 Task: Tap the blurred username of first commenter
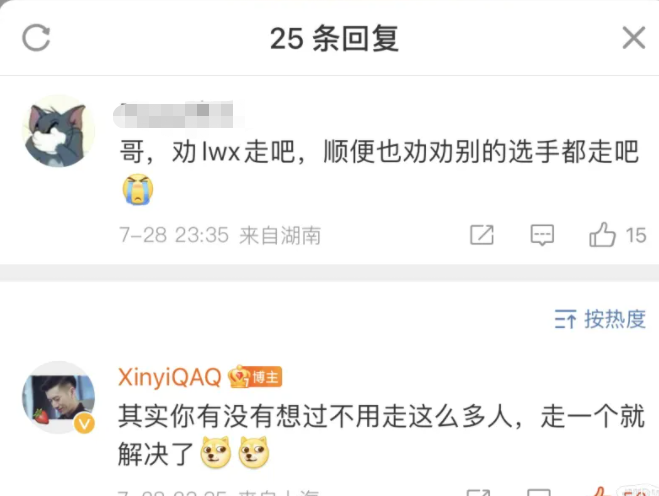[x=173, y=114]
